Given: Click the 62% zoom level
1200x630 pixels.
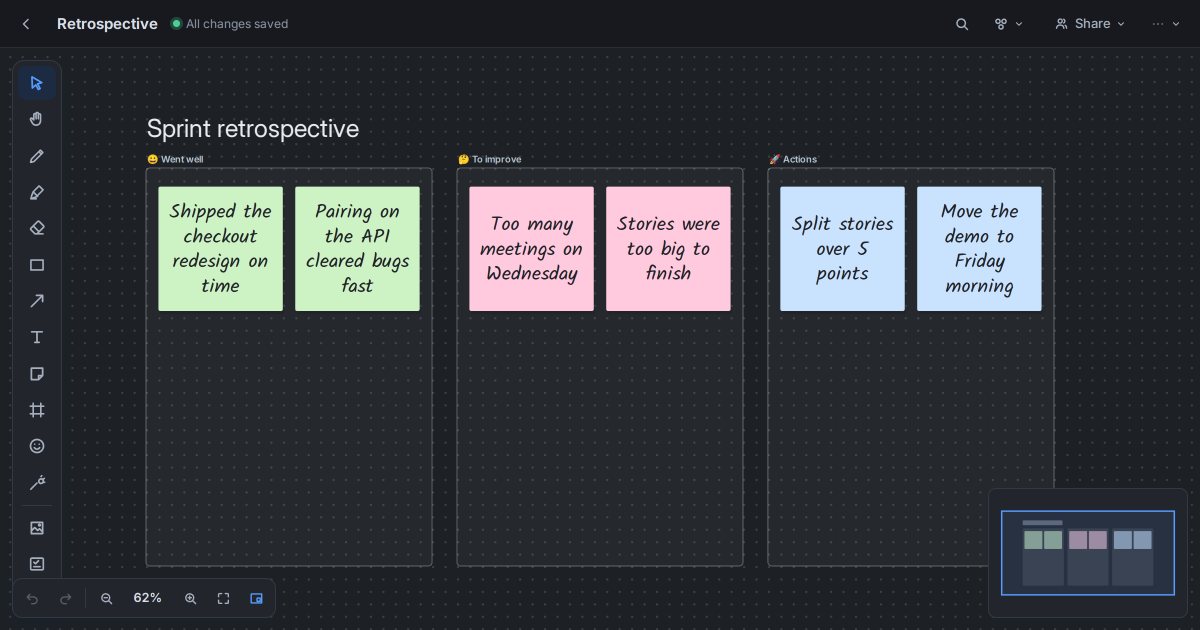Looking at the screenshot, I should 148,598.
